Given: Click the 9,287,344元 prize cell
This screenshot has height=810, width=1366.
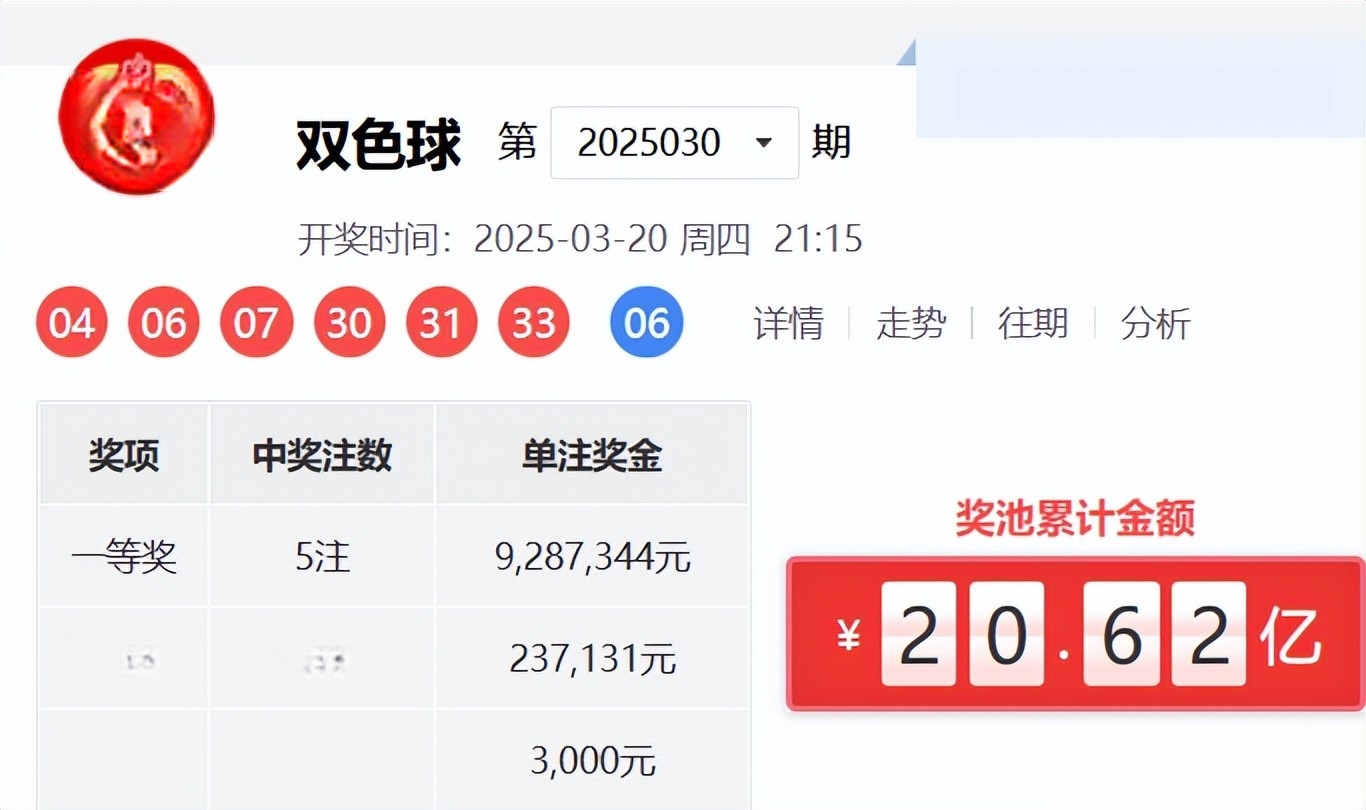Looking at the screenshot, I should pos(593,557).
